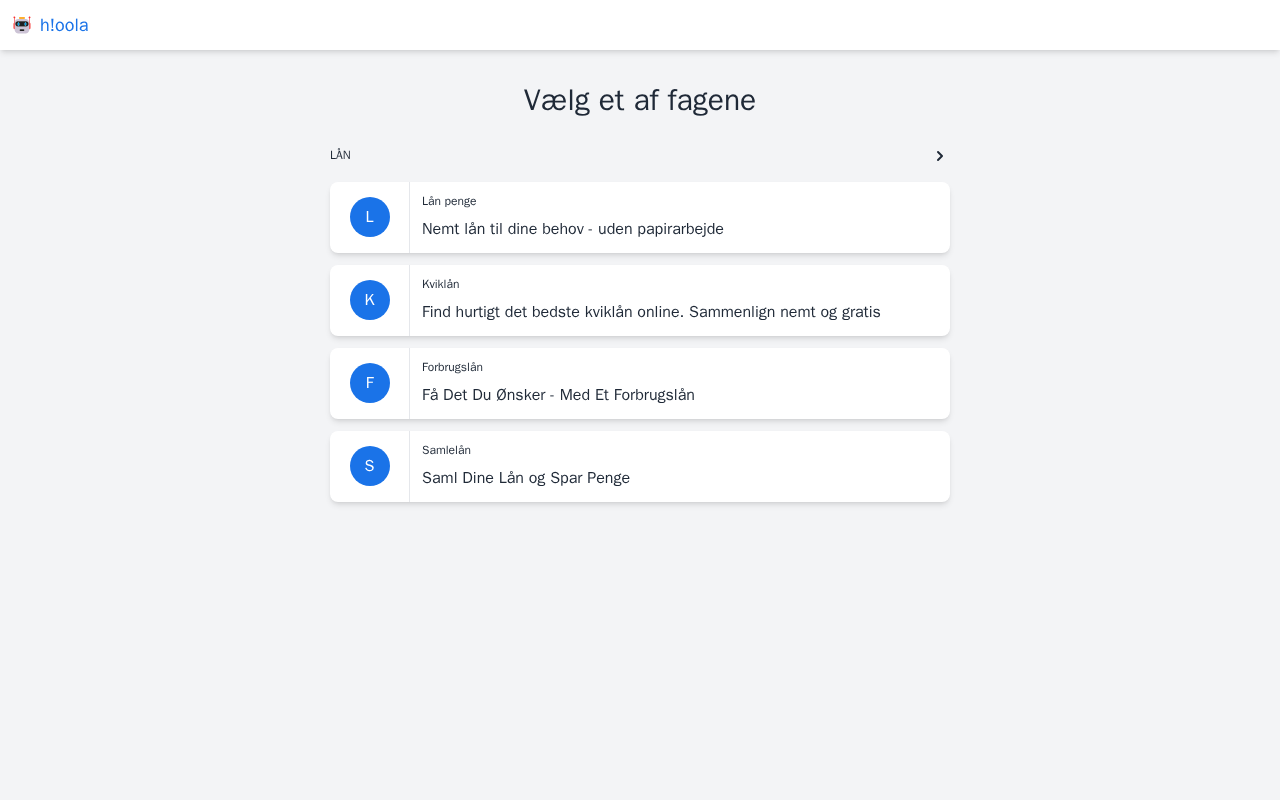
Task: Click the LÅN category label
Action: tap(340, 155)
